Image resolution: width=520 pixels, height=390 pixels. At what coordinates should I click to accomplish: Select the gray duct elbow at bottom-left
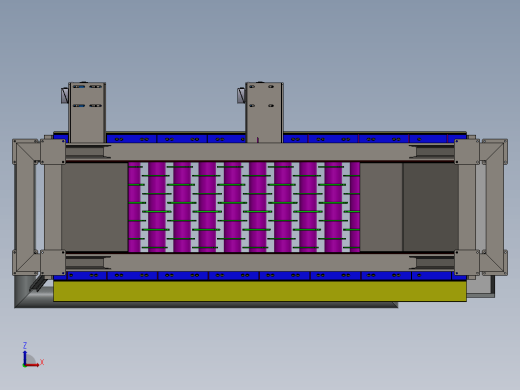click(x=30, y=292)
